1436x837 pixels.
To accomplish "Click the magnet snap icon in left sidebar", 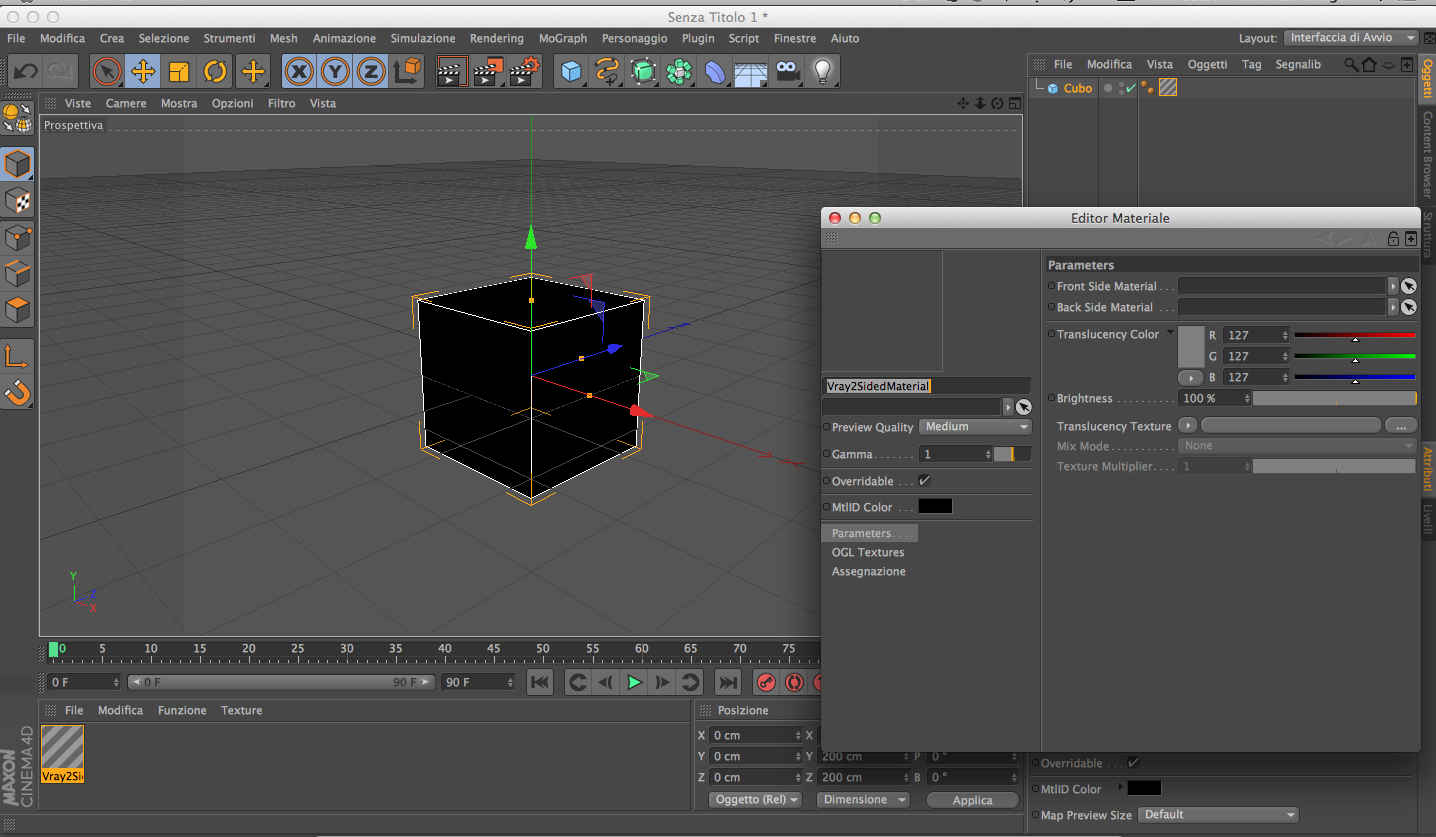I will 18,393.
